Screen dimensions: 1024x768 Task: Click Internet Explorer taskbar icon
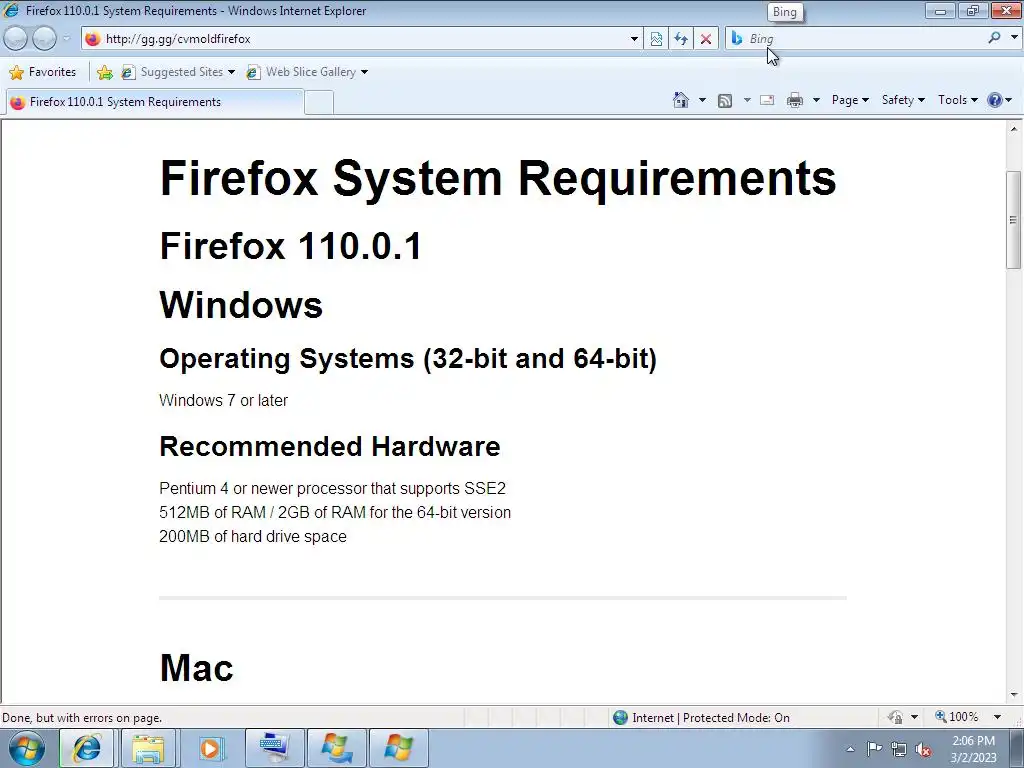[86, 748]
